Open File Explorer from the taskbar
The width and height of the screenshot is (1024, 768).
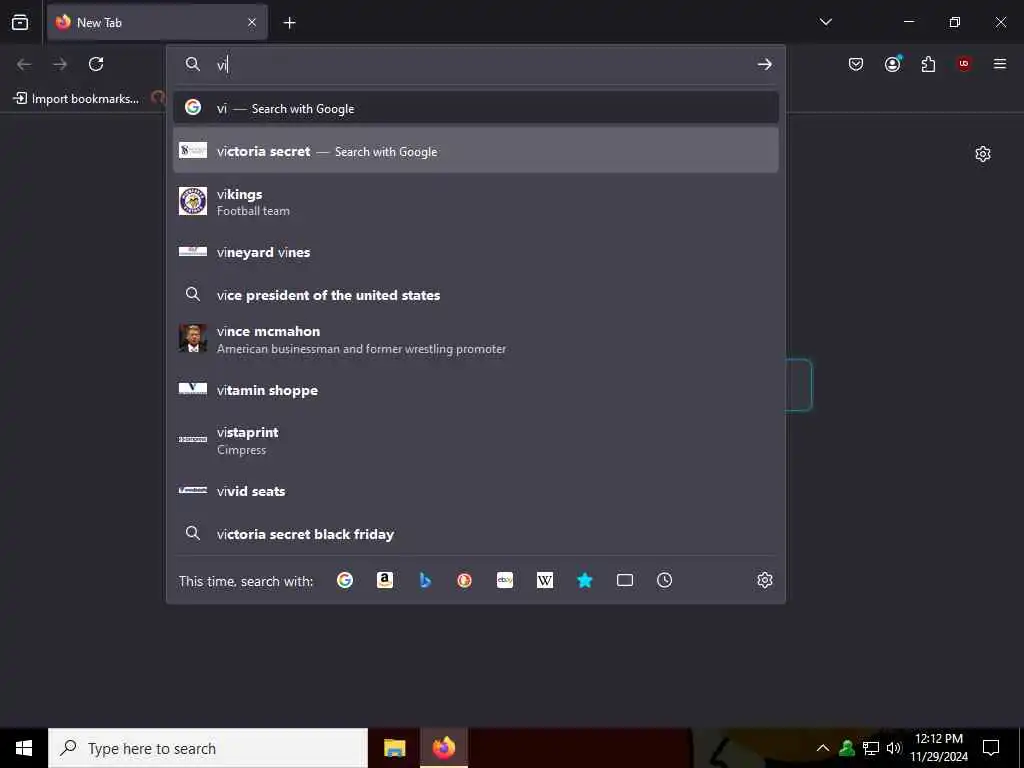(x=394, y=748)
